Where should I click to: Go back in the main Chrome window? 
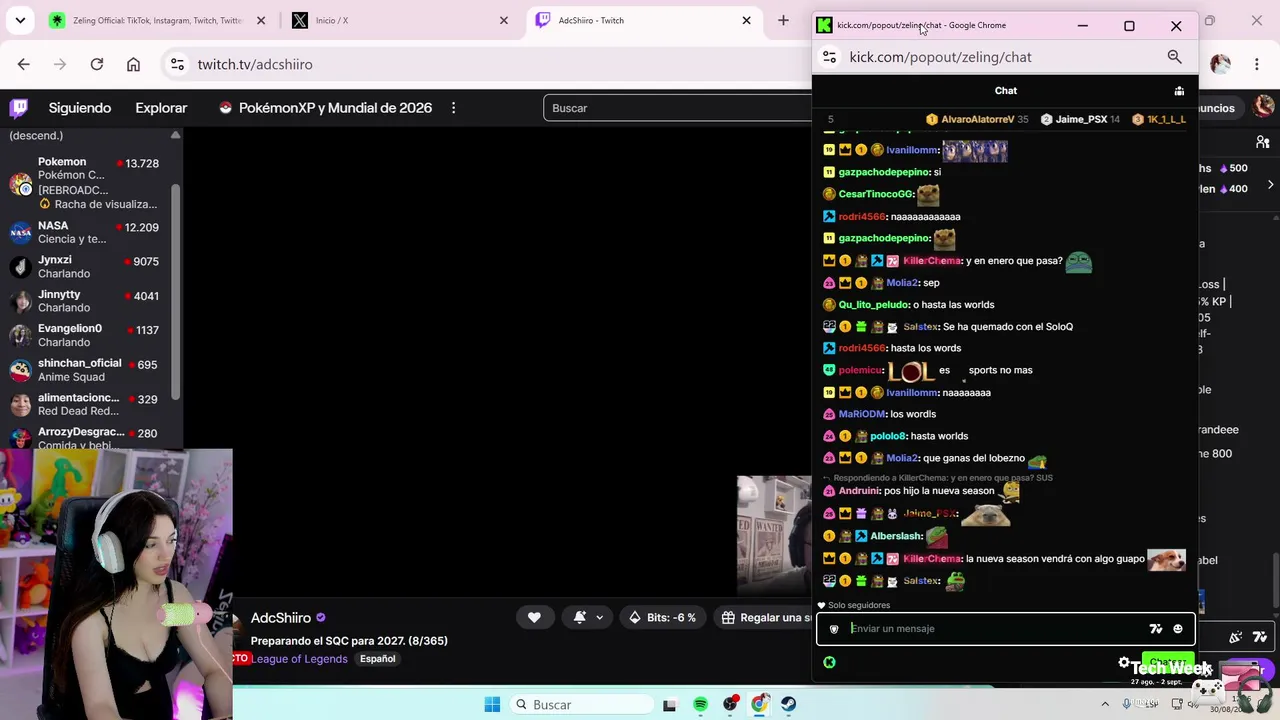24,64
